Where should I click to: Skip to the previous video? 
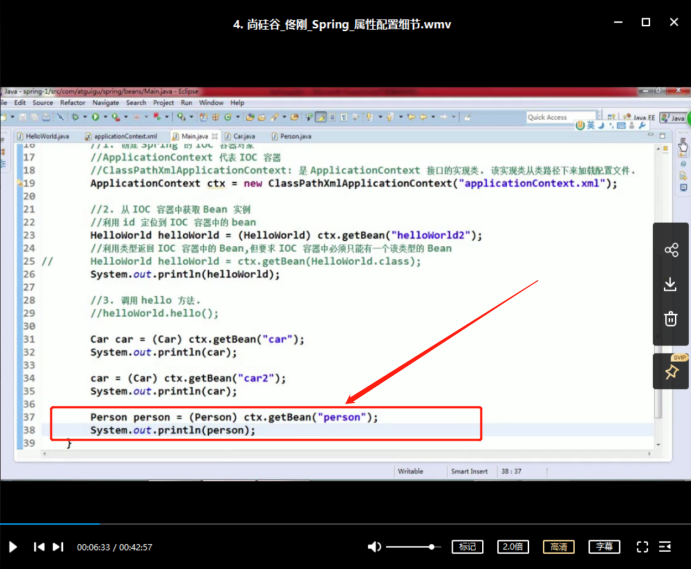tap(39, 547)
